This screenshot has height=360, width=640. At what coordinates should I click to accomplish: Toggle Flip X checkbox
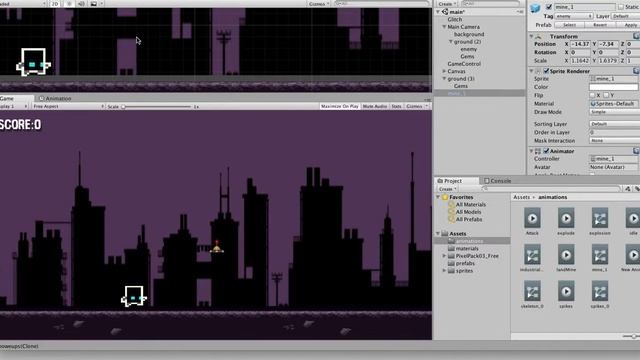click(592, 95)
